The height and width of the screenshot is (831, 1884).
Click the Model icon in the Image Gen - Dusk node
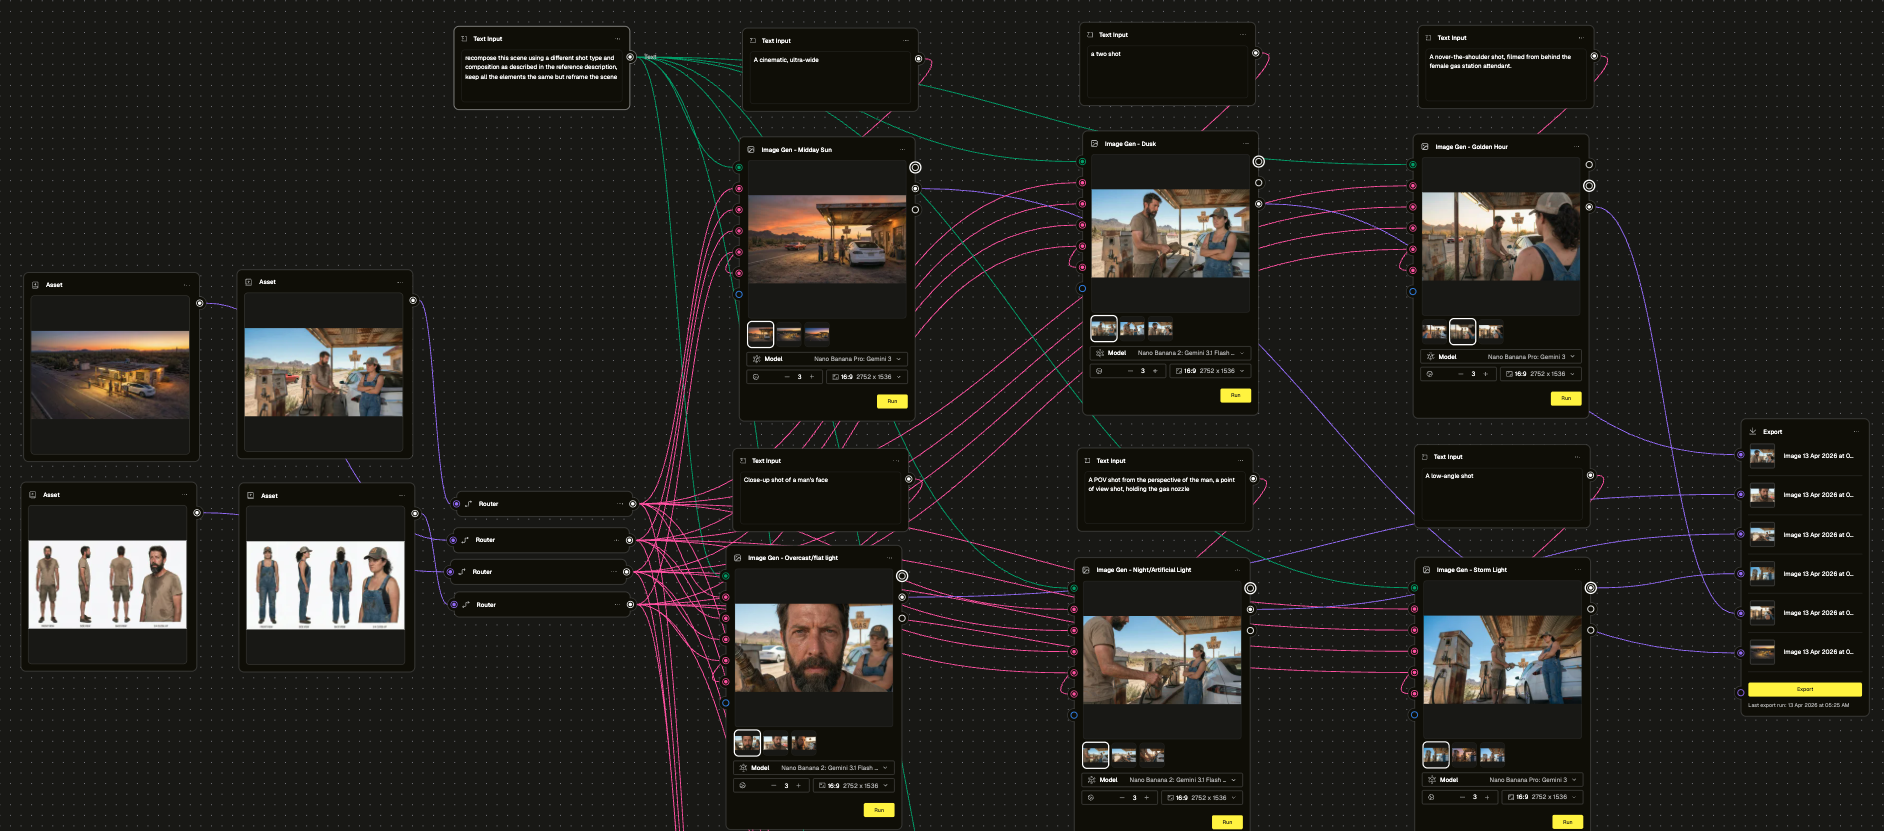pyautogui.click(x=1100, y=353)
